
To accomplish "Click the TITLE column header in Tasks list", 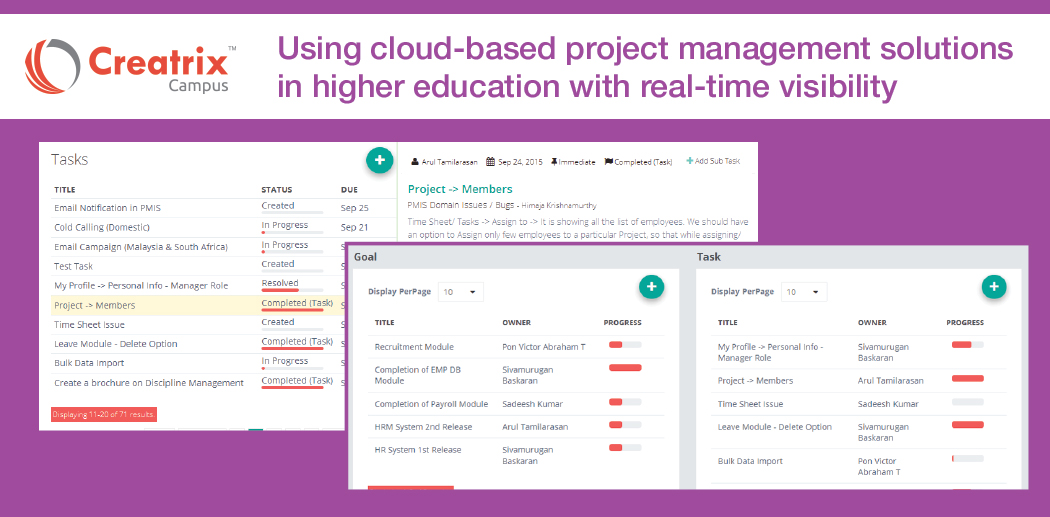I will [x=64, y=190].
